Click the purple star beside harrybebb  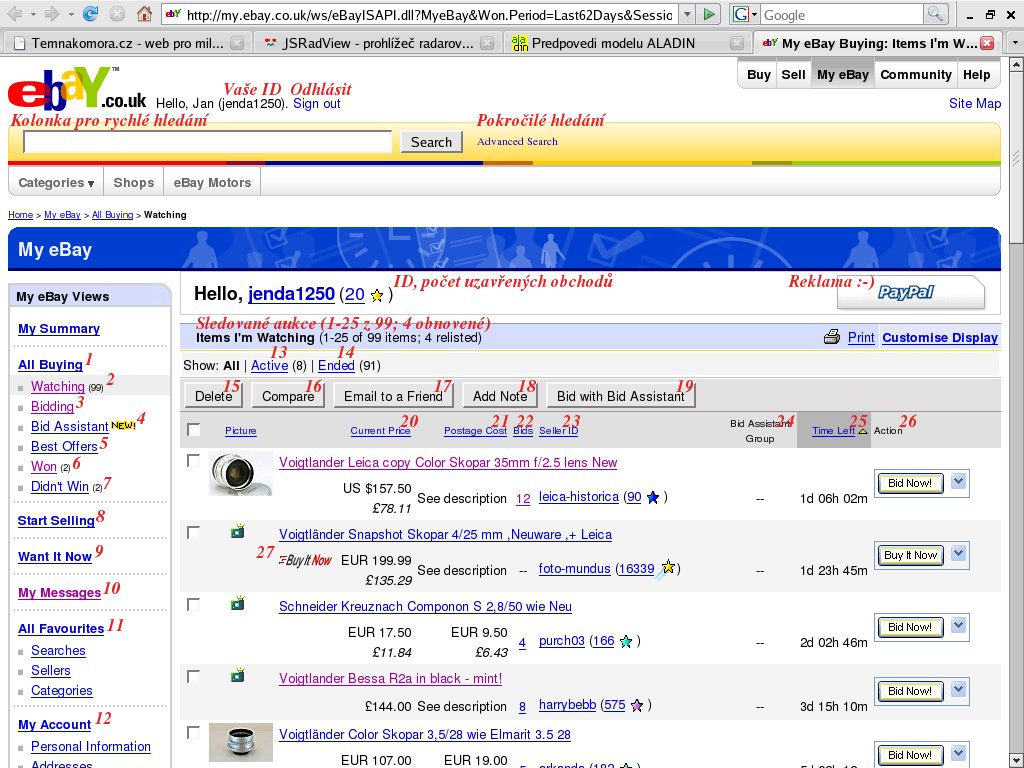(637, 705)
